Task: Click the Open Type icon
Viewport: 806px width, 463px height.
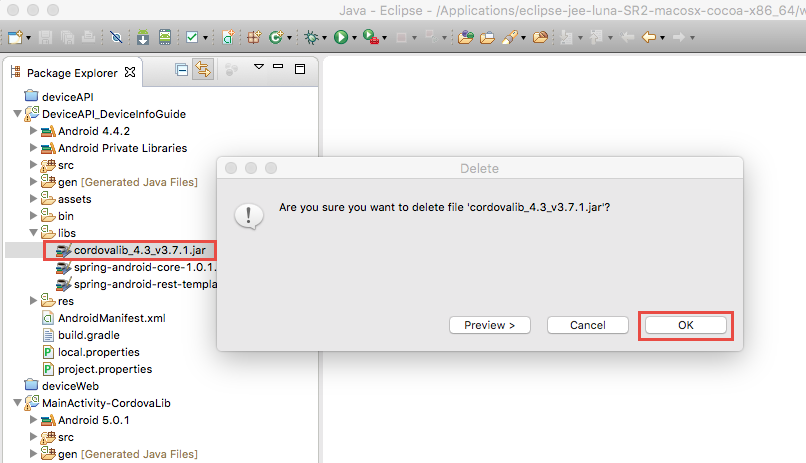Action: pos(465,38)
